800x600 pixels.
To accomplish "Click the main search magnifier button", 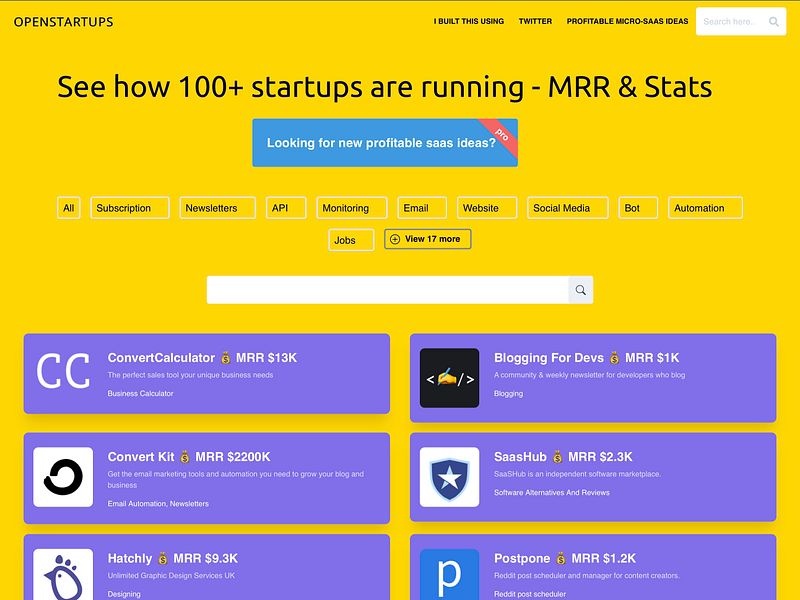I will (581, 290).
